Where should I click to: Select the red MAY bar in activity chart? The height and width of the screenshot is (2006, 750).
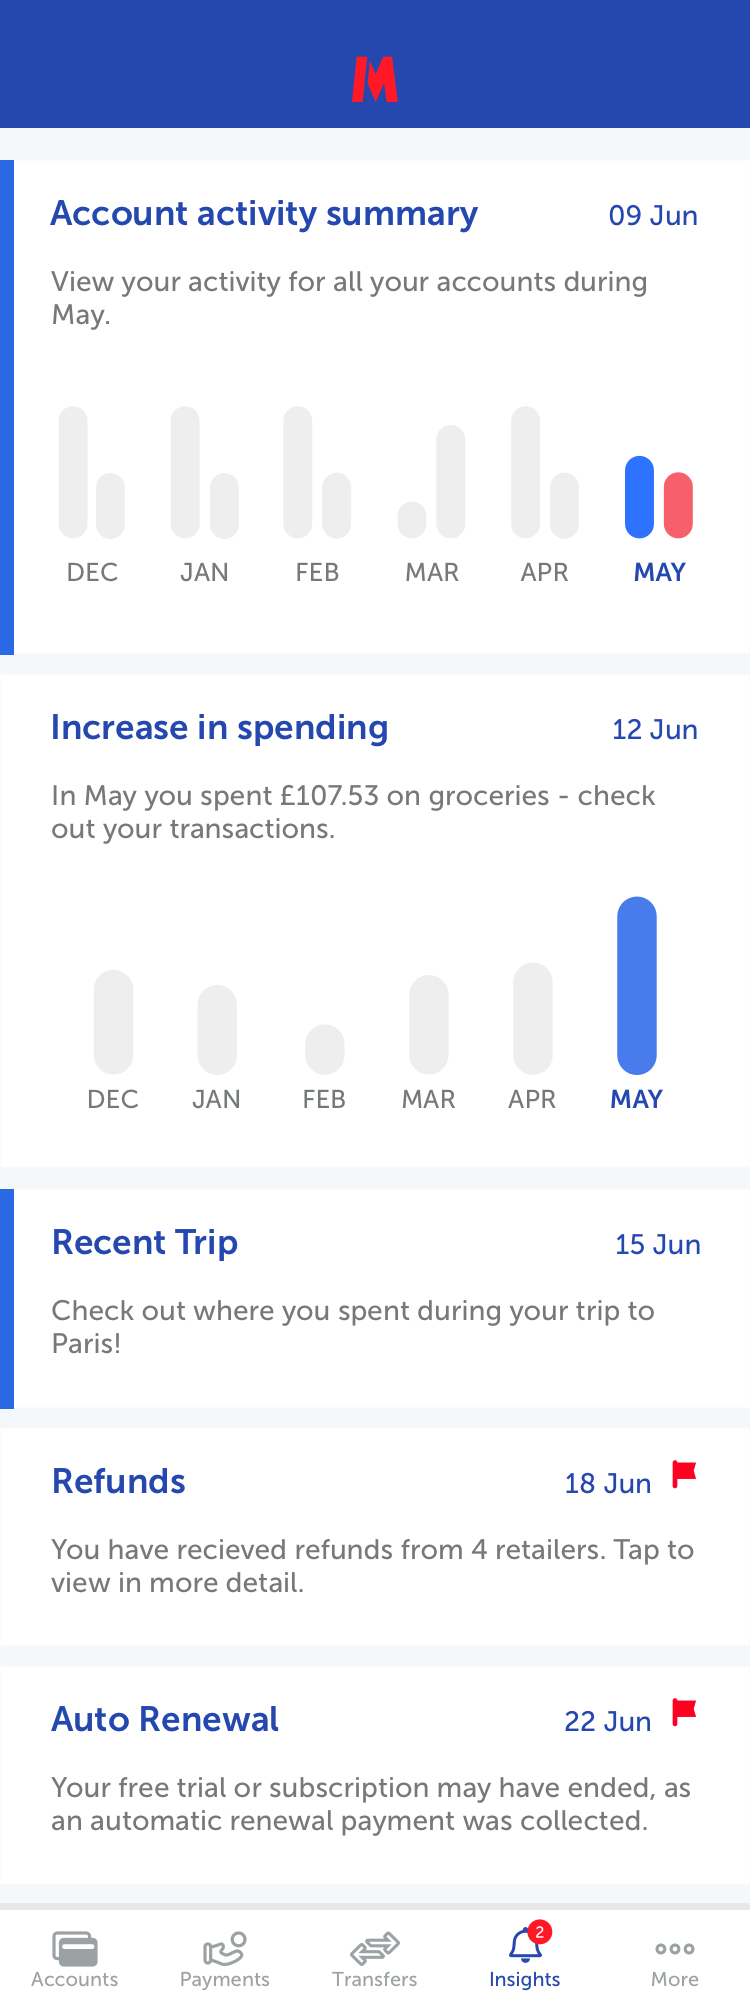pyautogui.click(x=679, y=505)
